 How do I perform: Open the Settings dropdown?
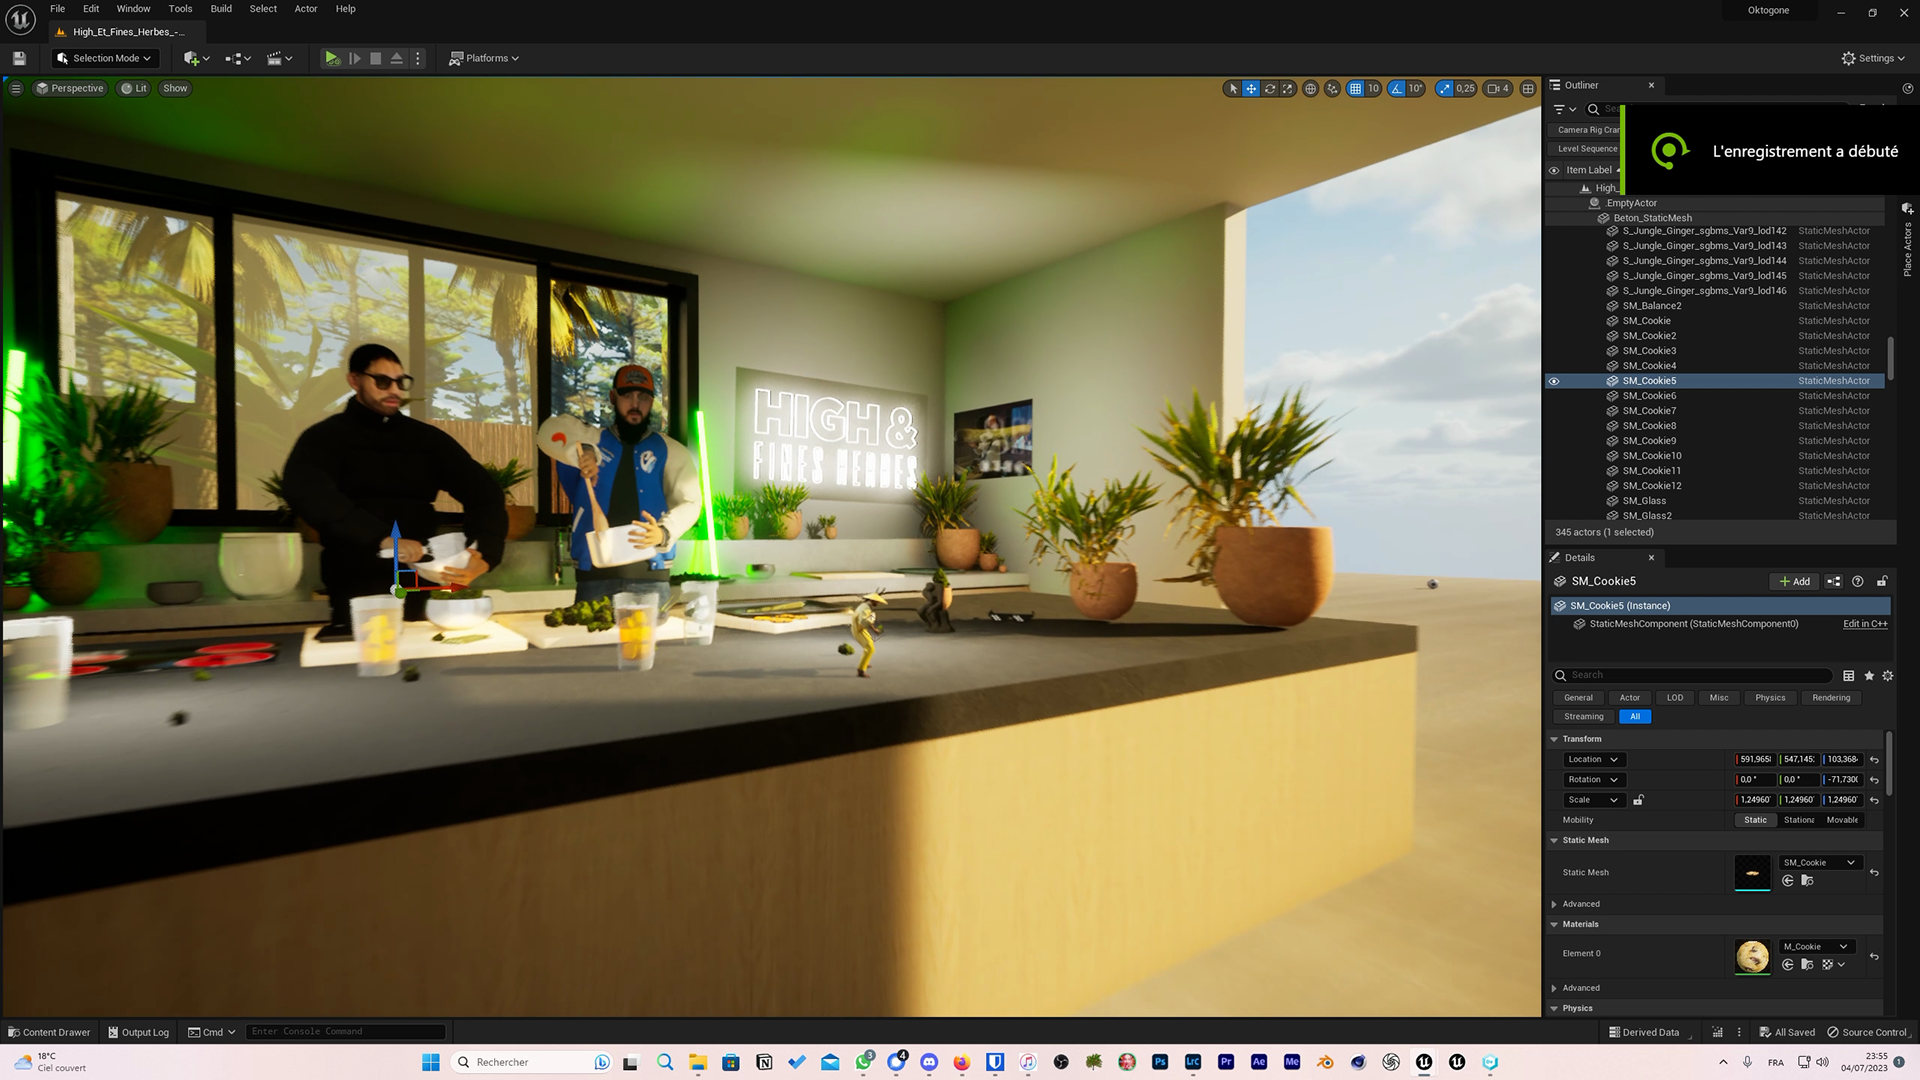[x=1873, y=58]
